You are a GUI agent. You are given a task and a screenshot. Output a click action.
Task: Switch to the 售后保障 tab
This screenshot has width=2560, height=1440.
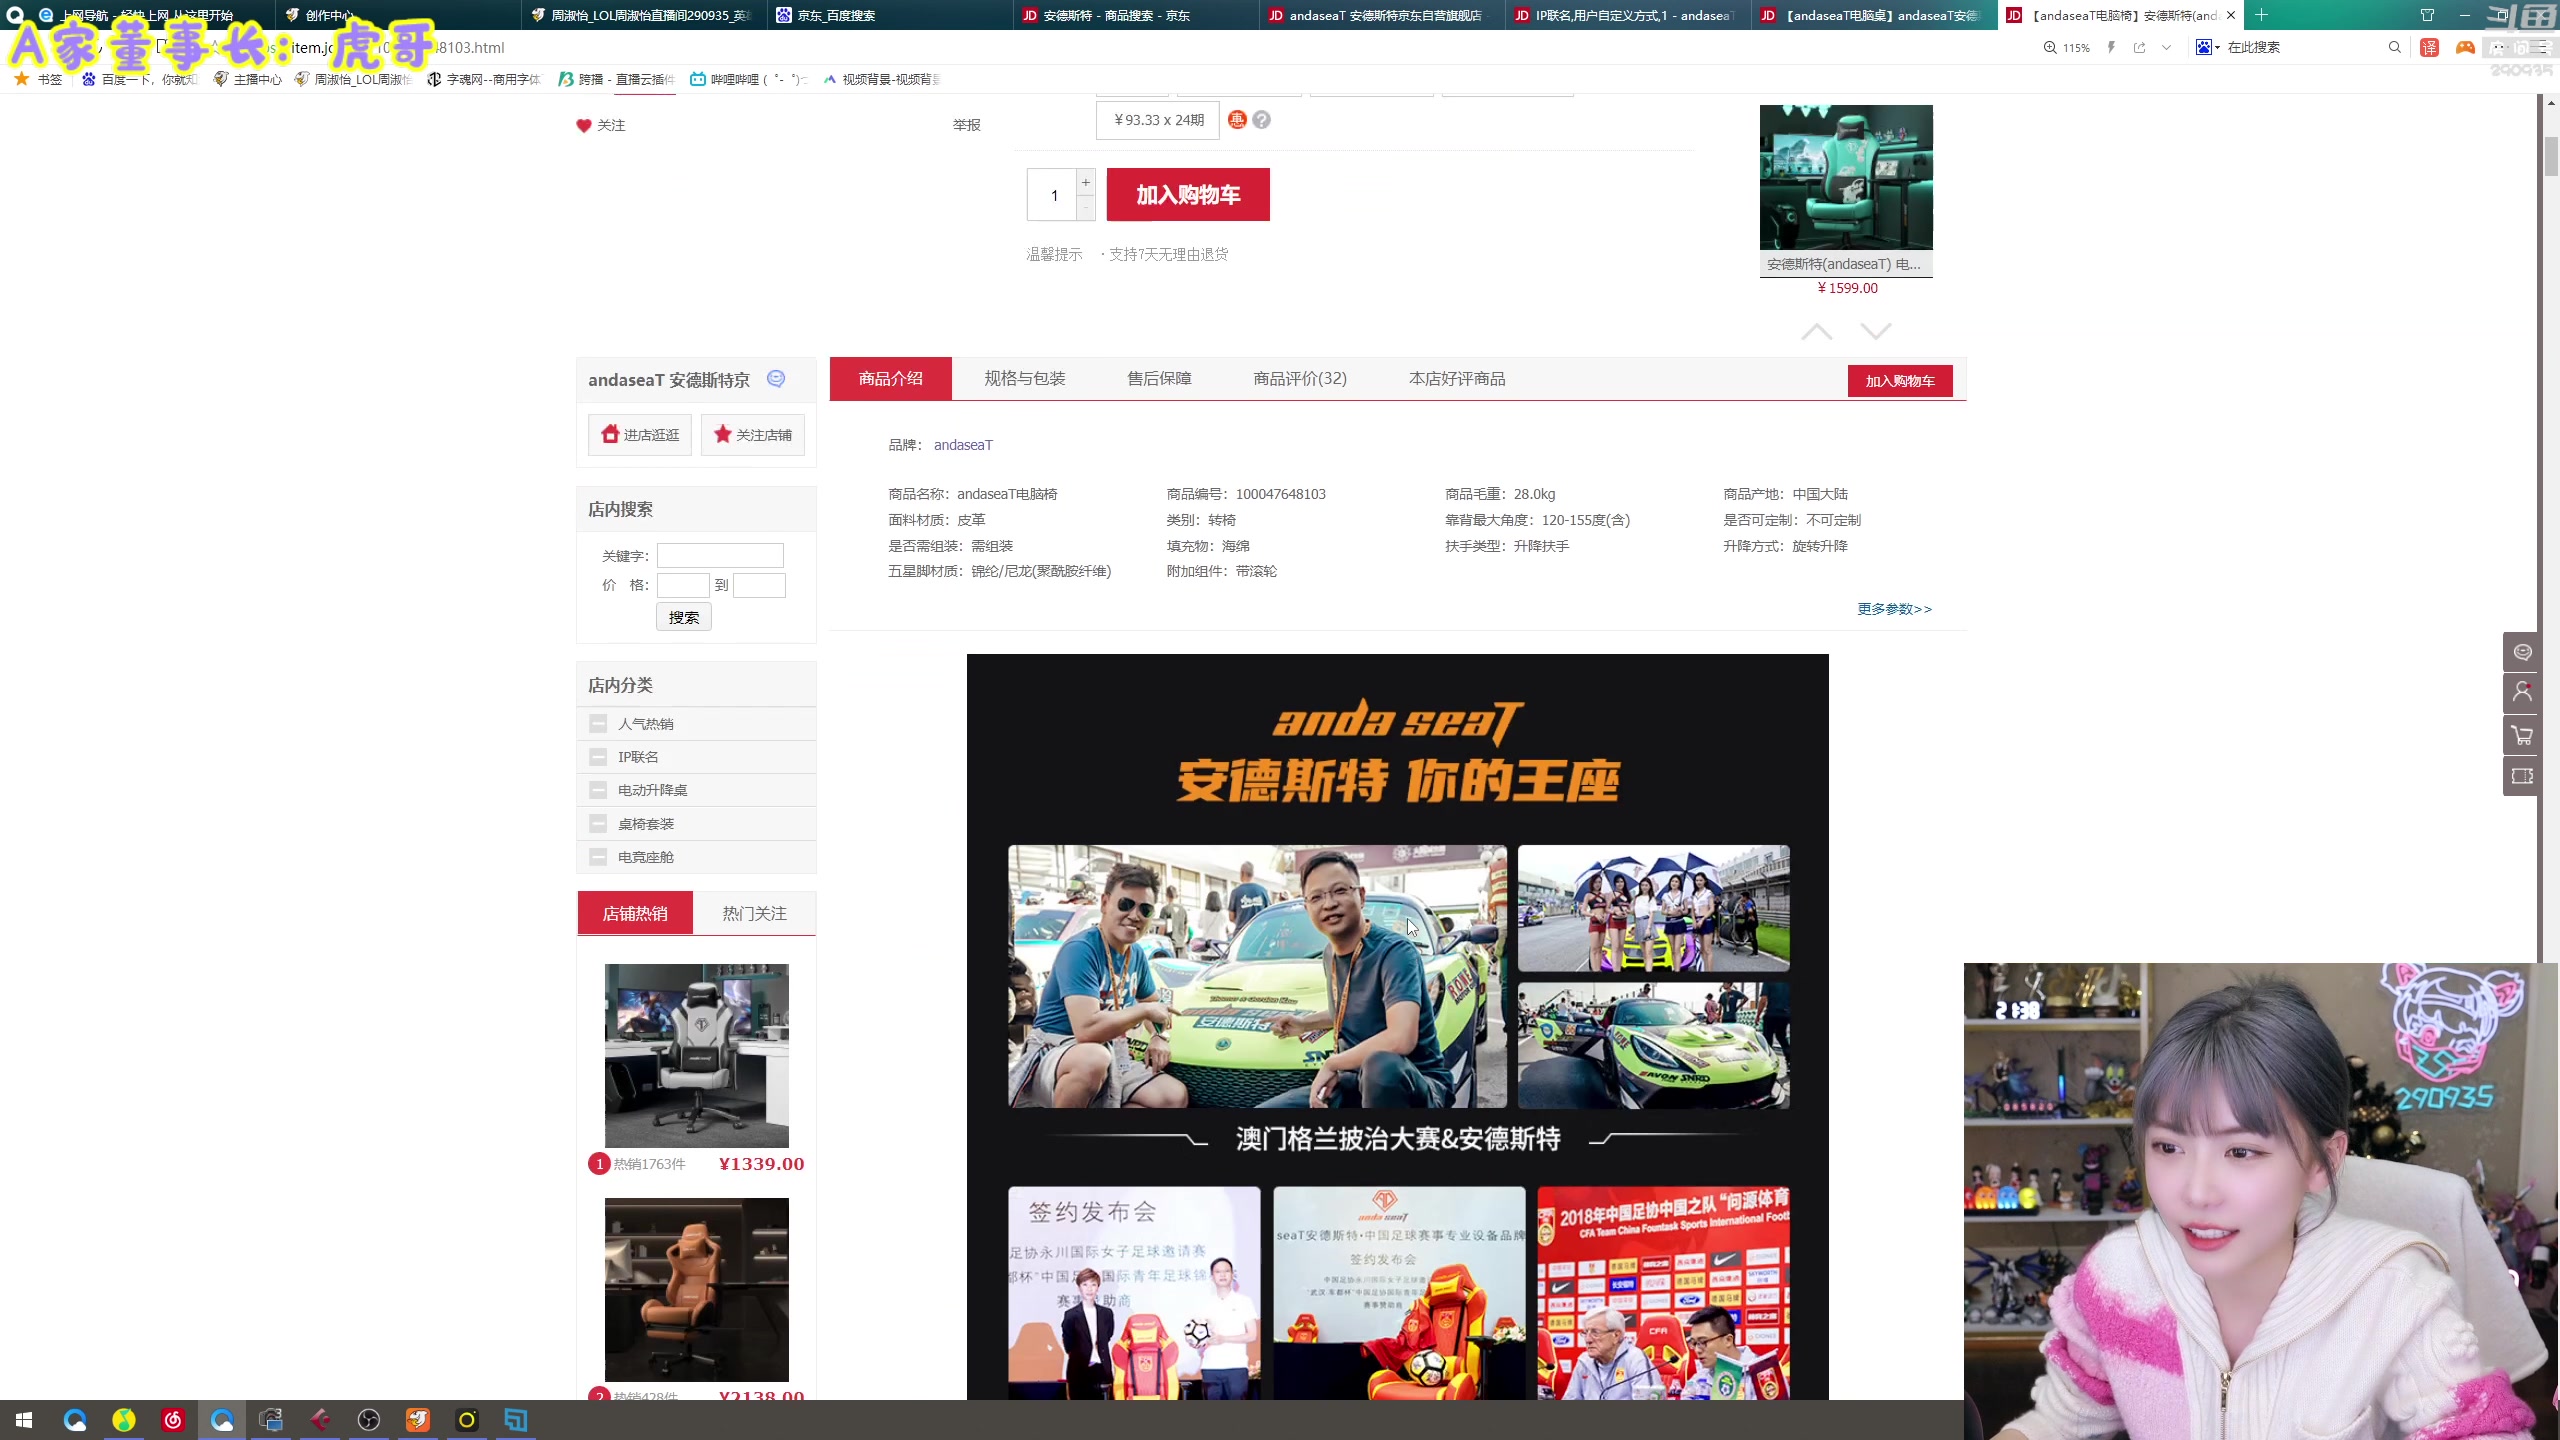click(x=1160, y=379)
